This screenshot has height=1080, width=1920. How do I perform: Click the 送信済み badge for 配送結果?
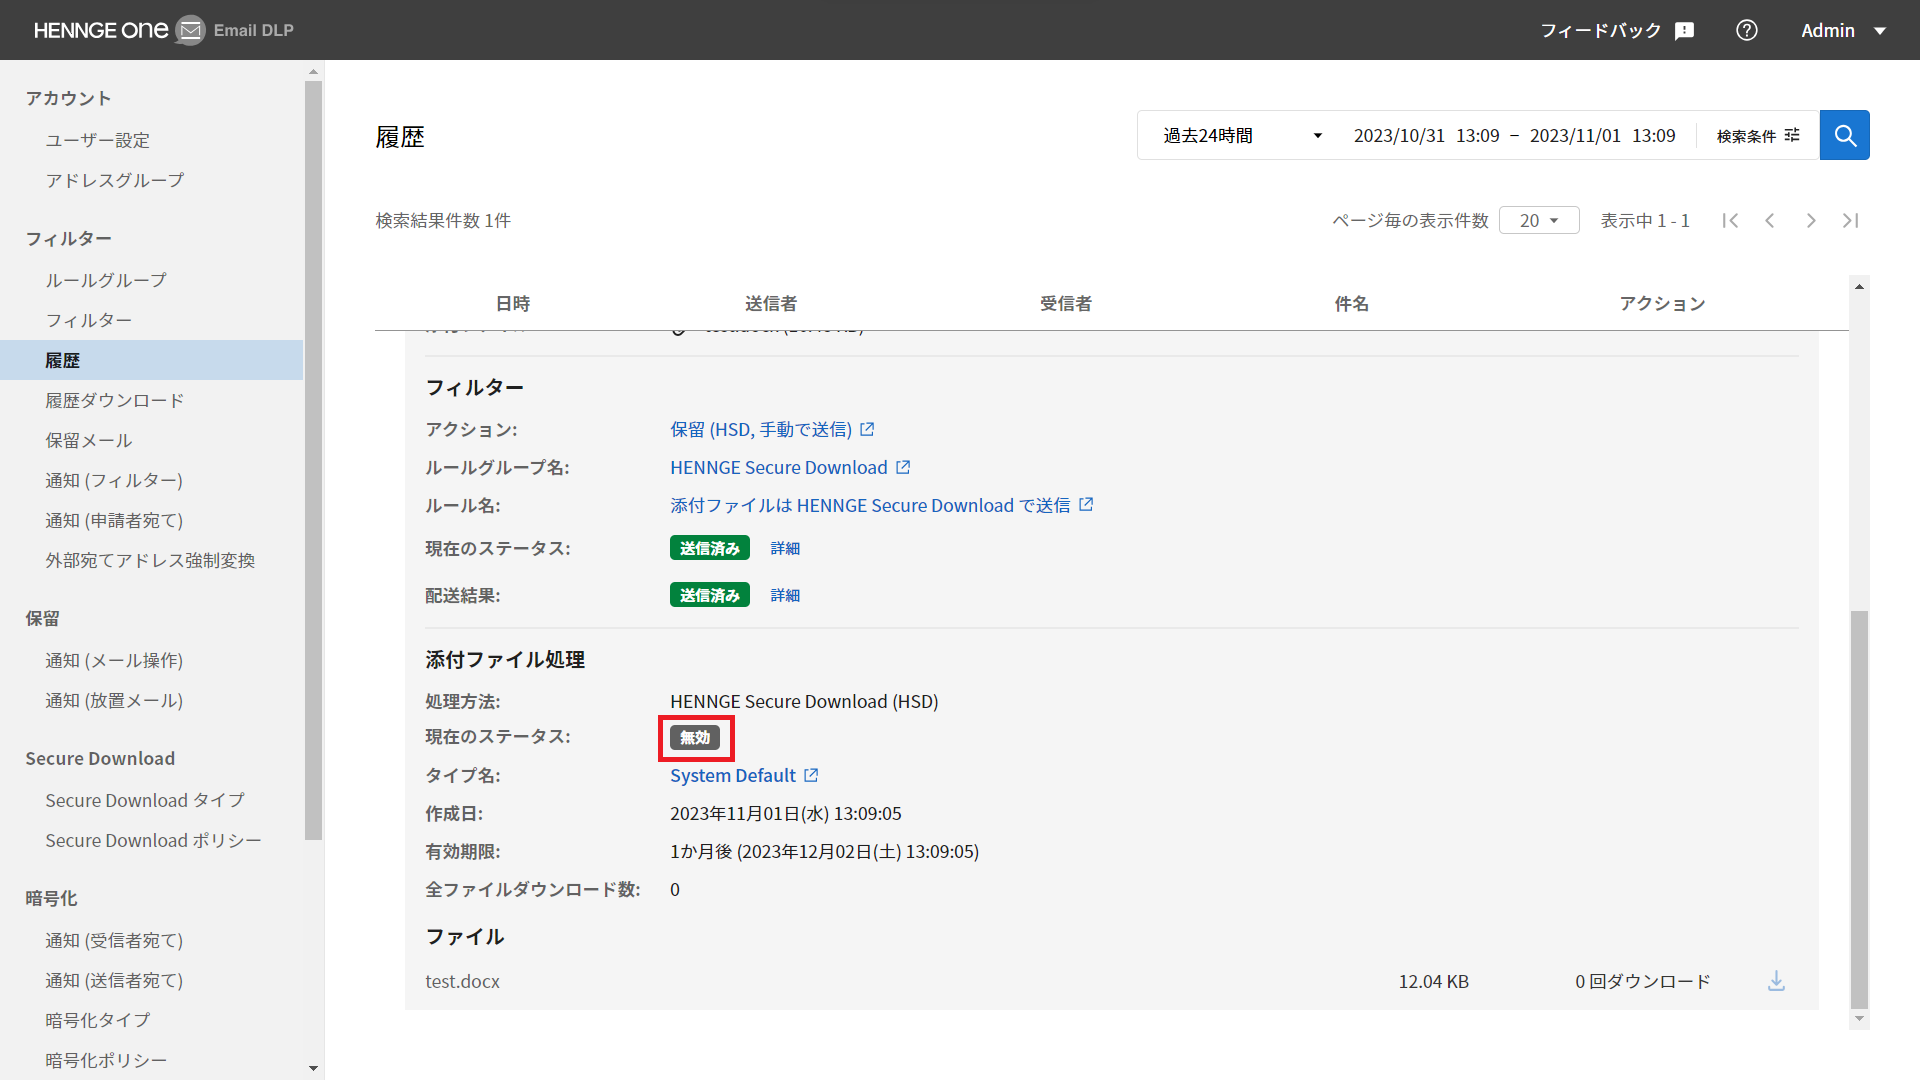pos(710,595)
